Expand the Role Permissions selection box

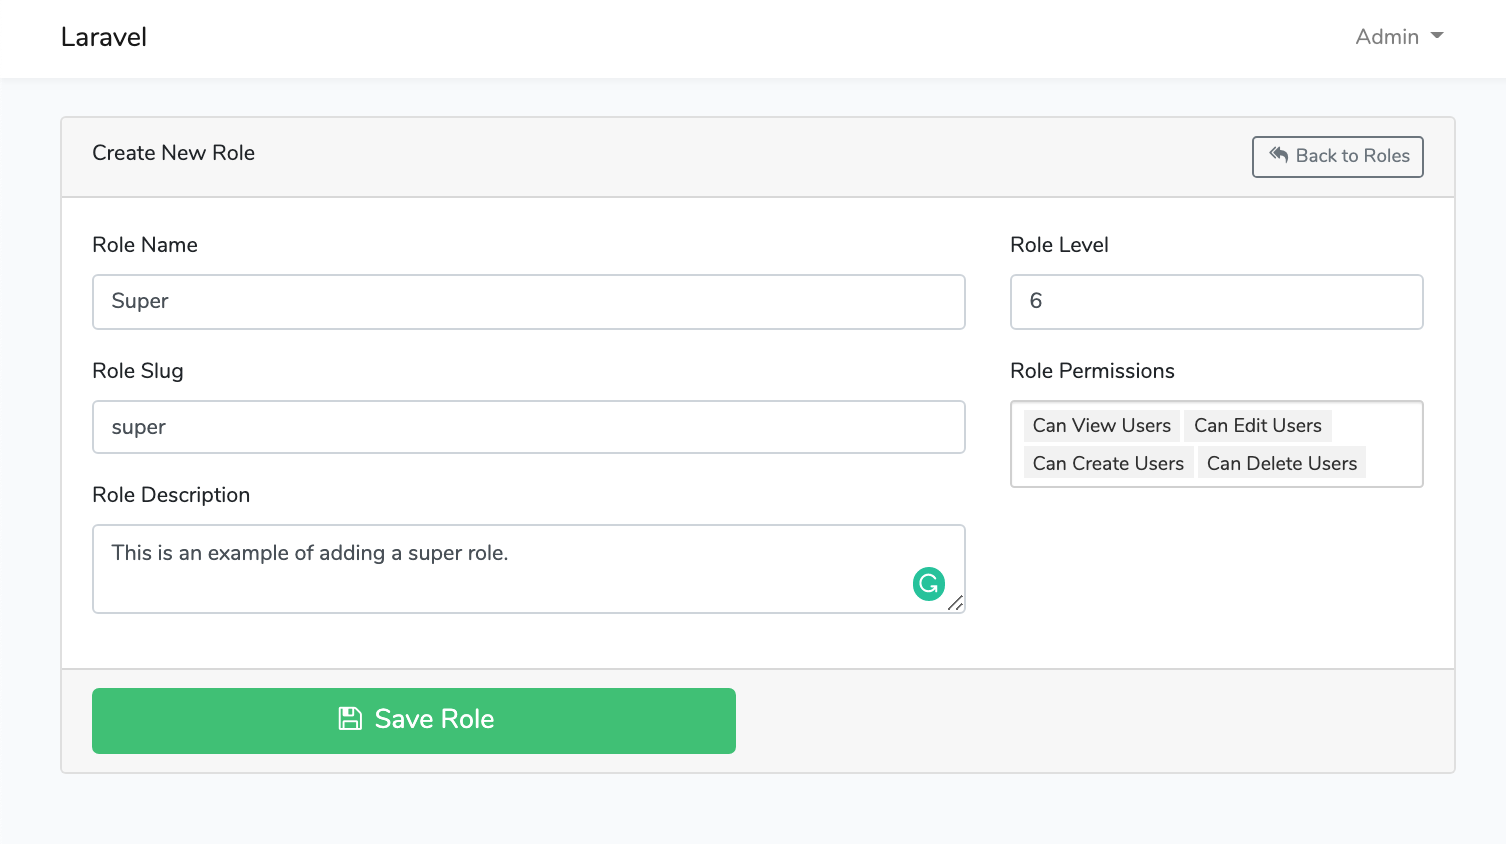(x=1216, y=444)
